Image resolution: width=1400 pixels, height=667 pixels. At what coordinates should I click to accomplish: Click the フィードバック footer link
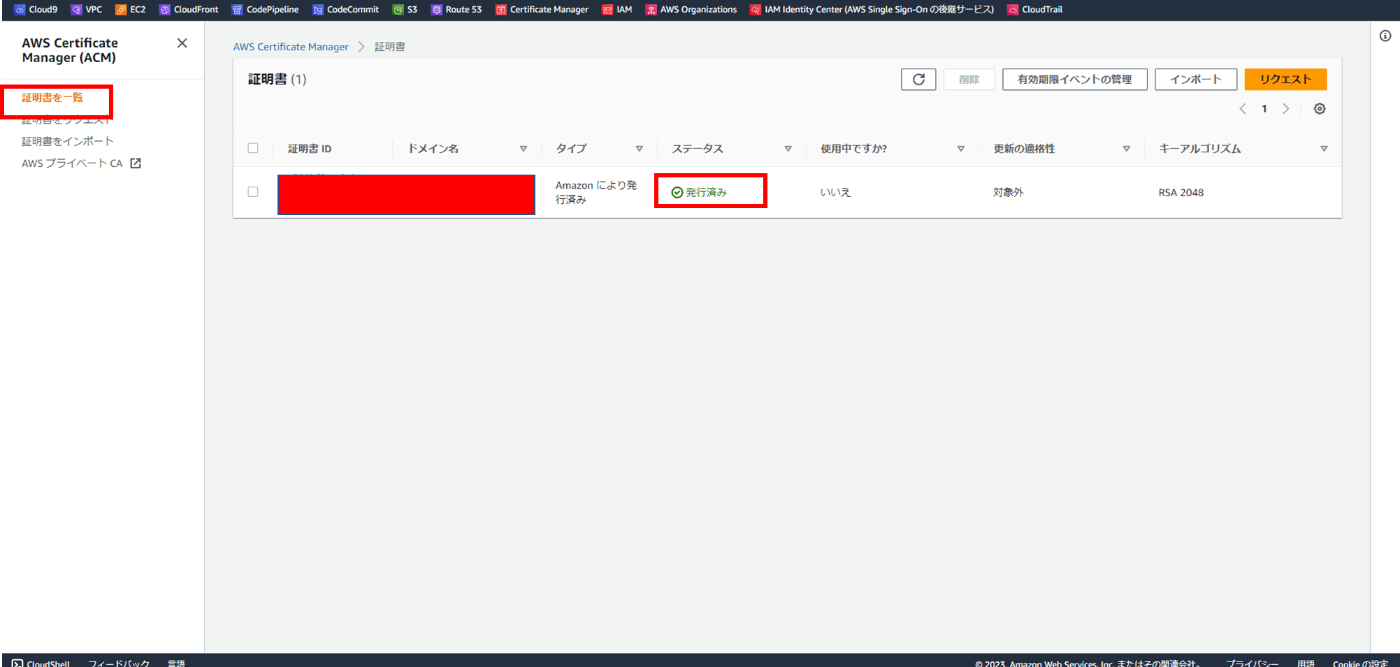[x=119, y=663]
